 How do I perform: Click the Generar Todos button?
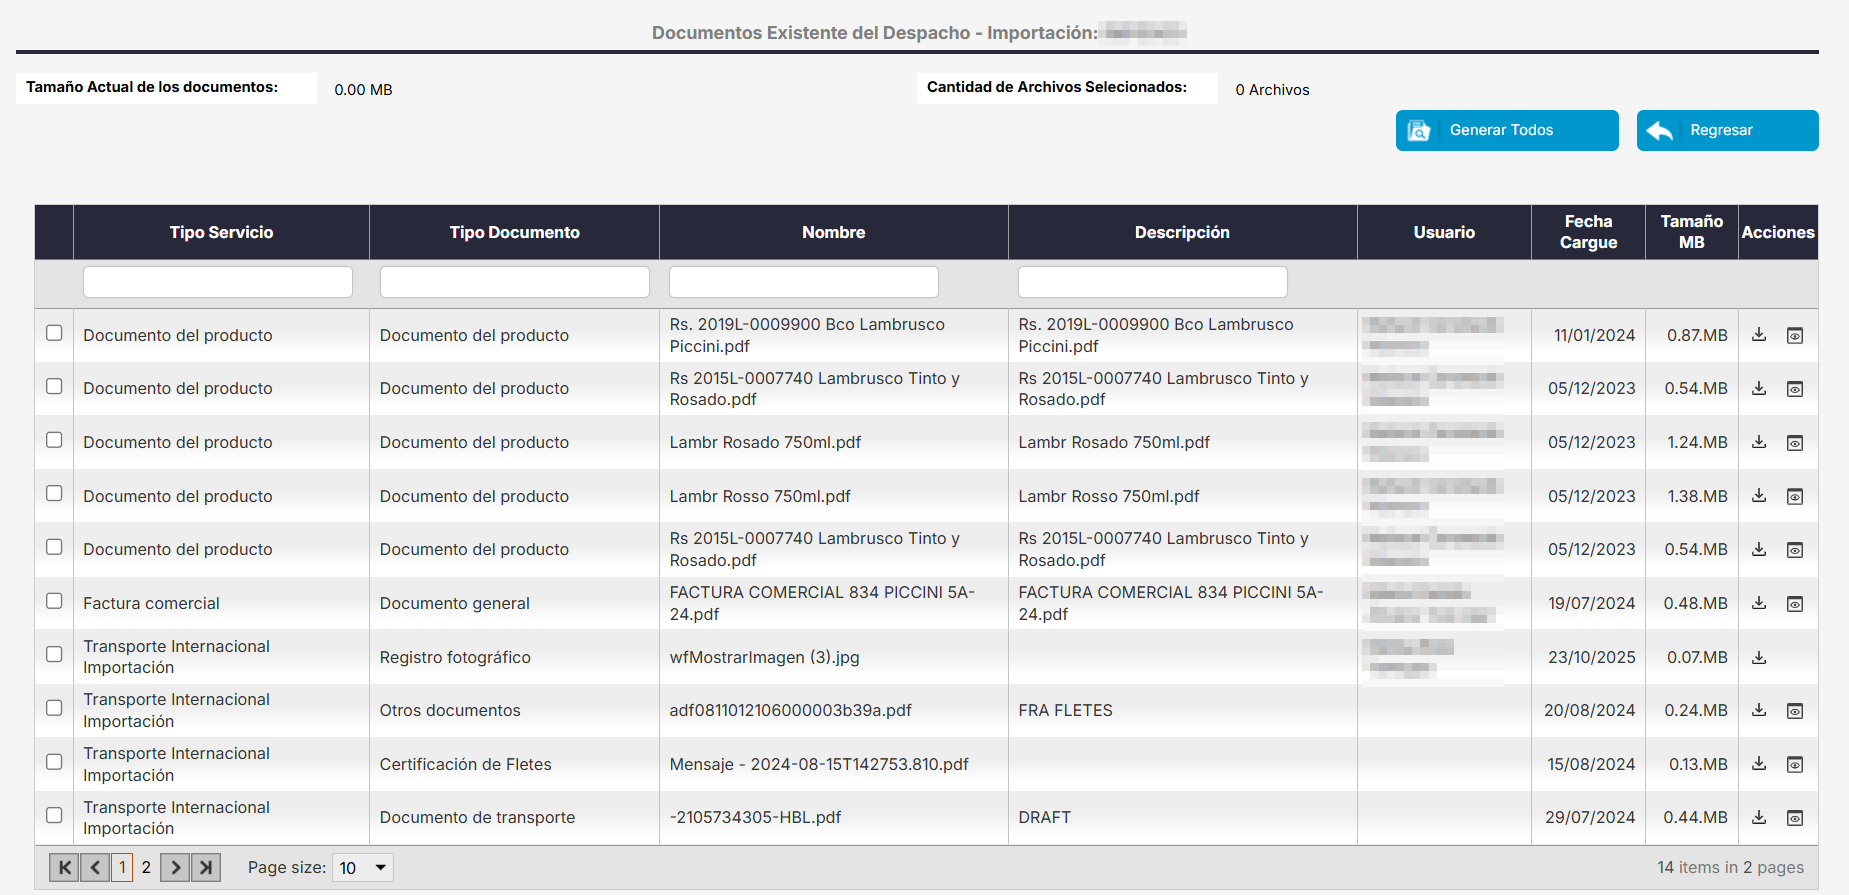tap(1506, 130)
